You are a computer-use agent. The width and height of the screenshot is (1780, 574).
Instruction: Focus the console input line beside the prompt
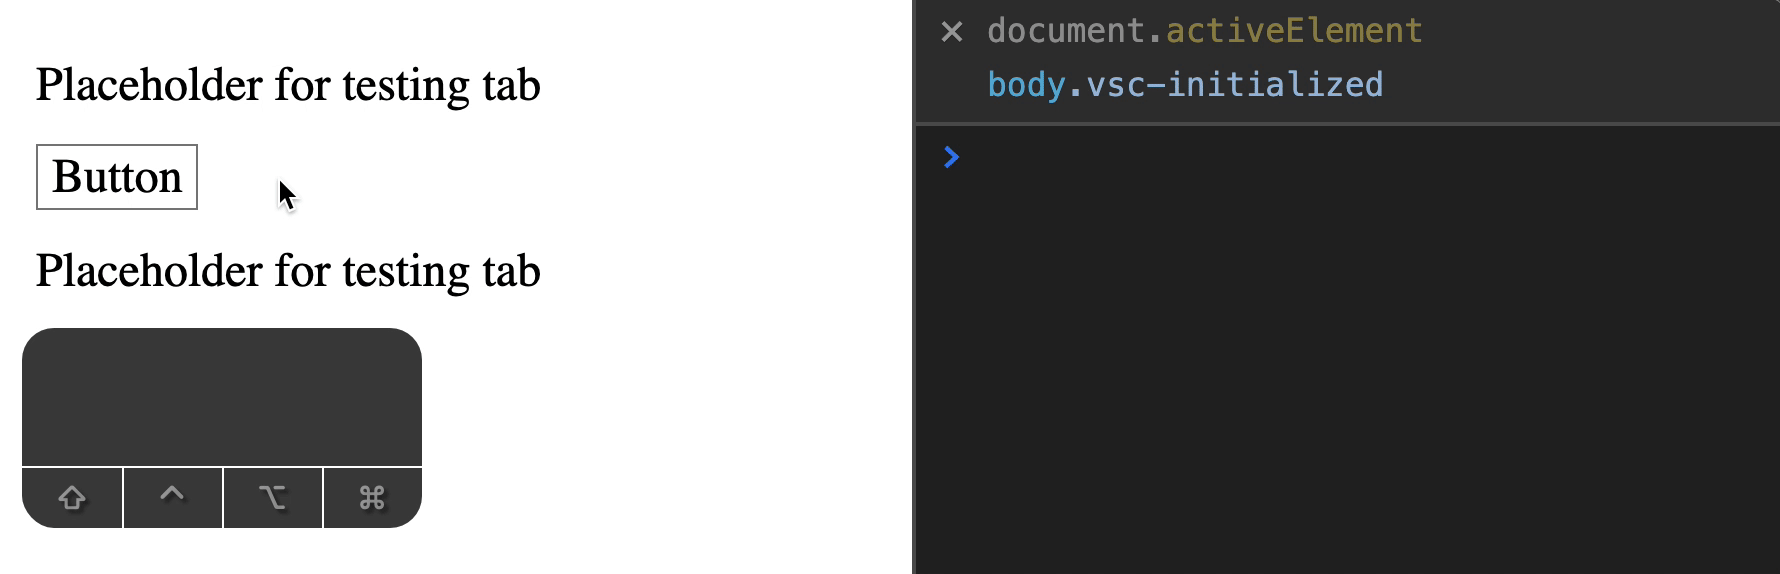(1300, 157)
